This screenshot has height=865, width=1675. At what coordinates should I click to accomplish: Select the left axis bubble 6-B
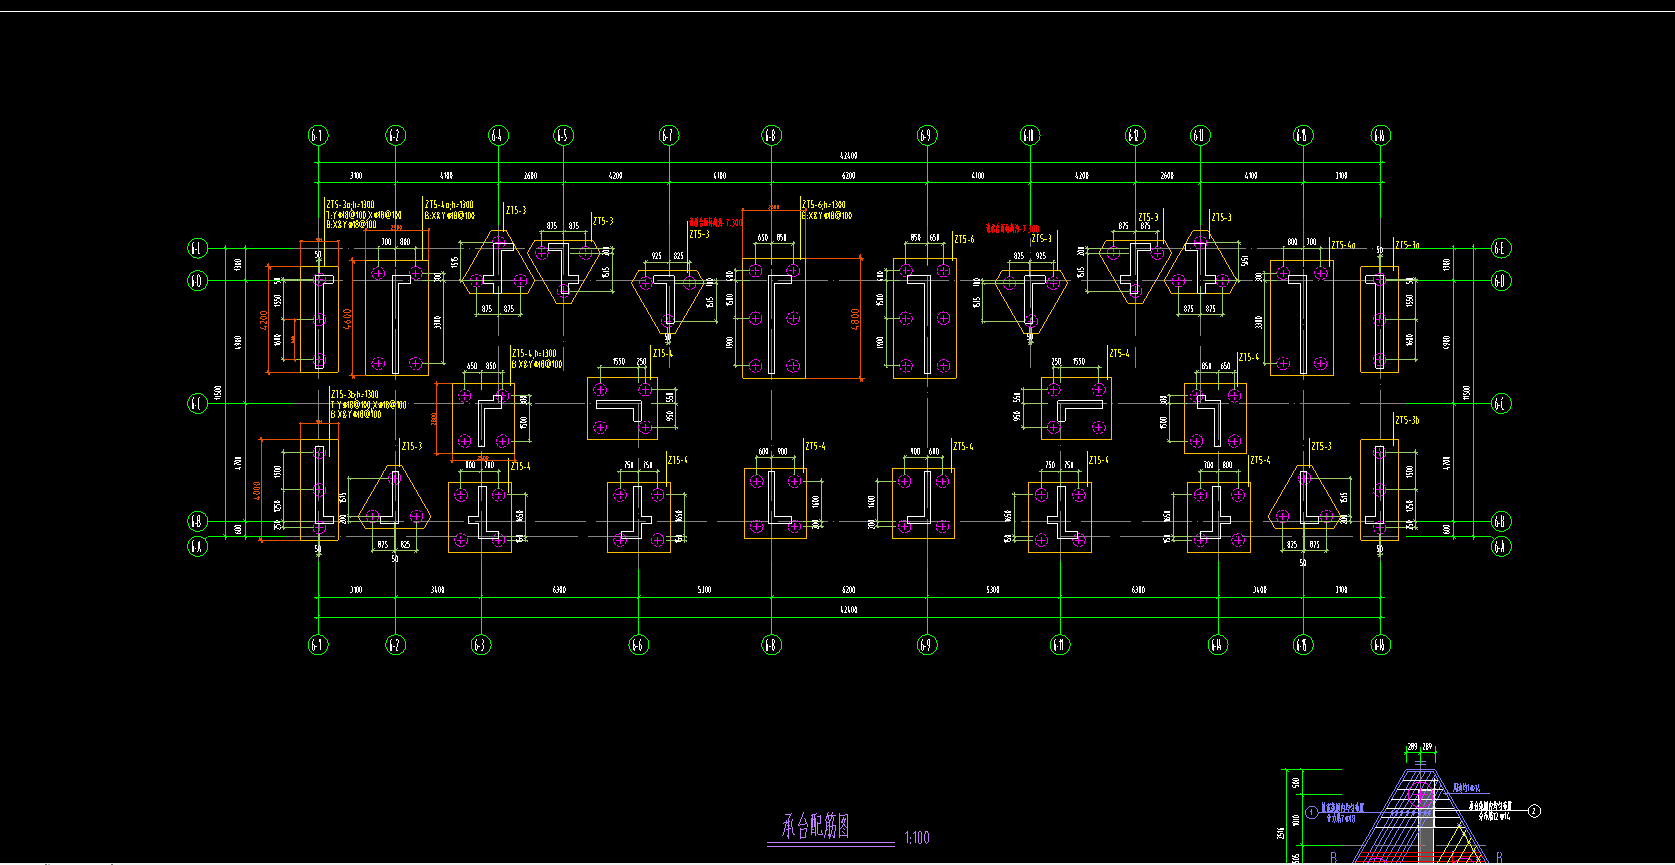pyautogui.click(x=198, y=521)
